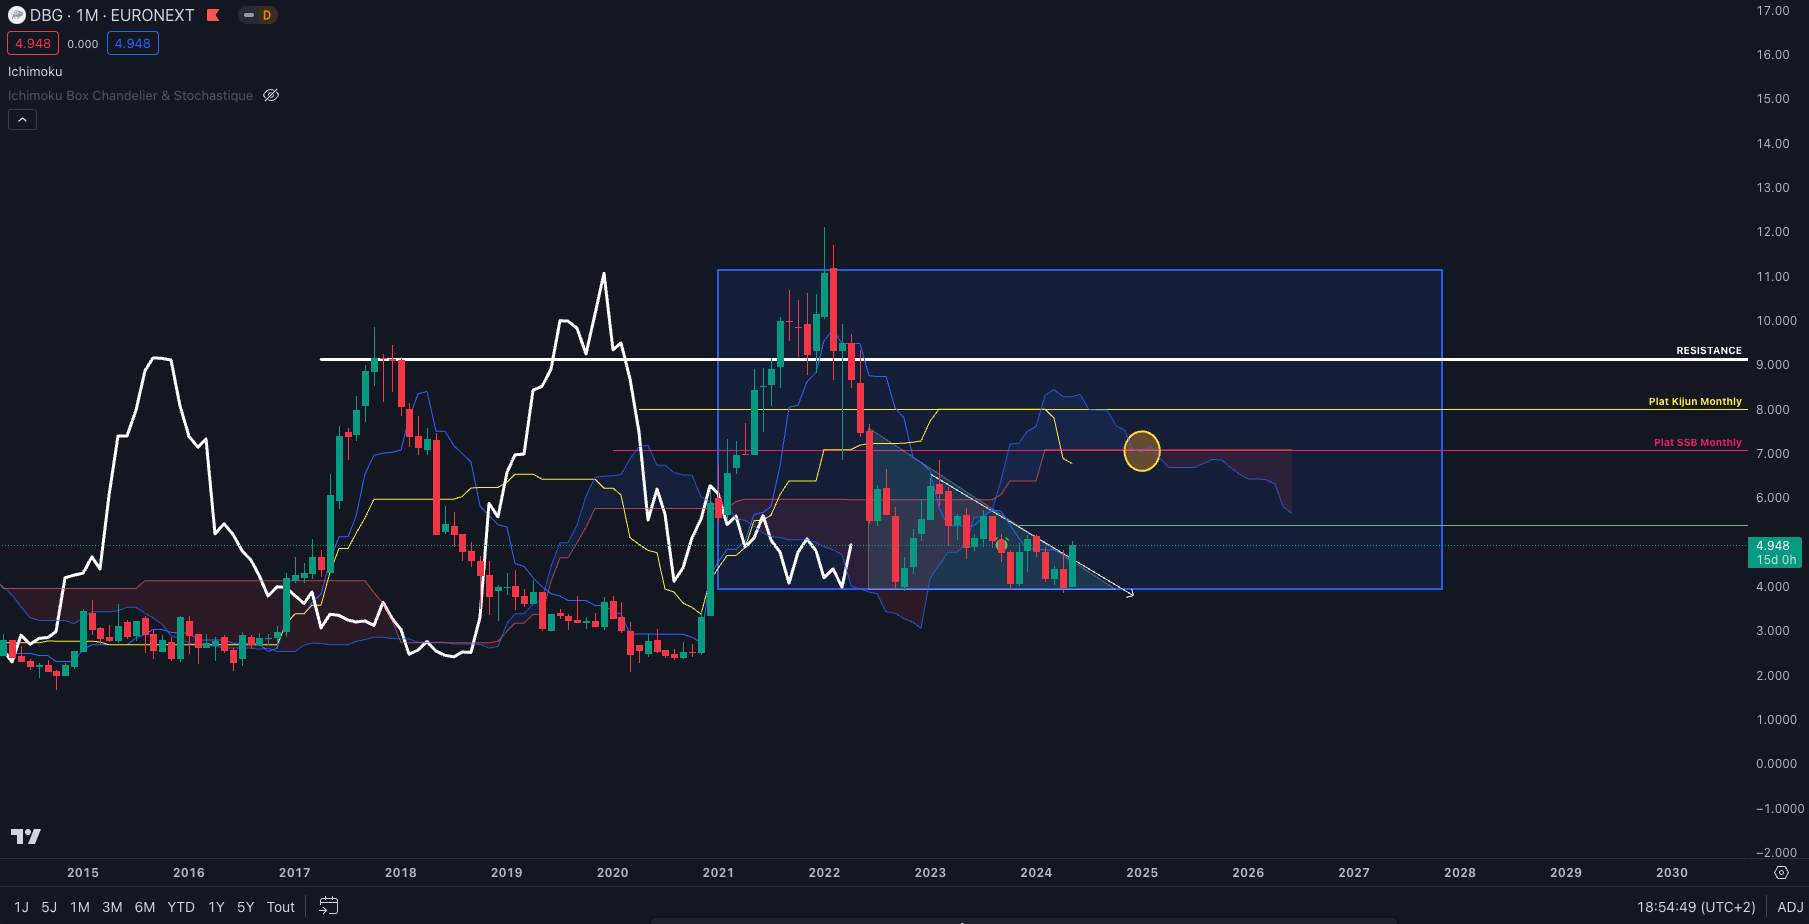Click the green 4.948 price label on scale
1809x924 pixels.
(x=1774, y=552)
